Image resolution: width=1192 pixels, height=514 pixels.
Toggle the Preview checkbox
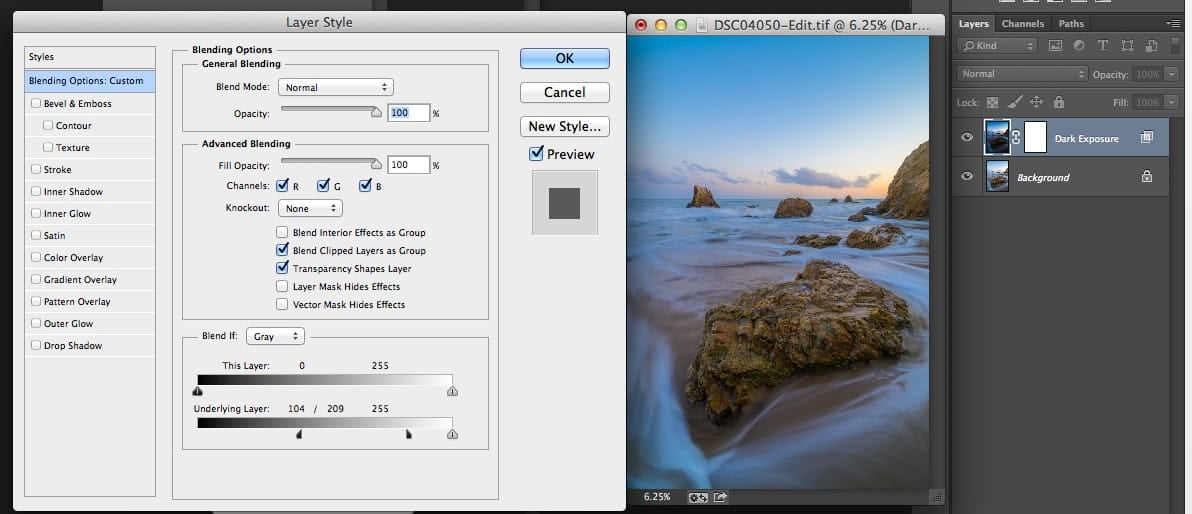pyautogui.click(x=537, y=154)
